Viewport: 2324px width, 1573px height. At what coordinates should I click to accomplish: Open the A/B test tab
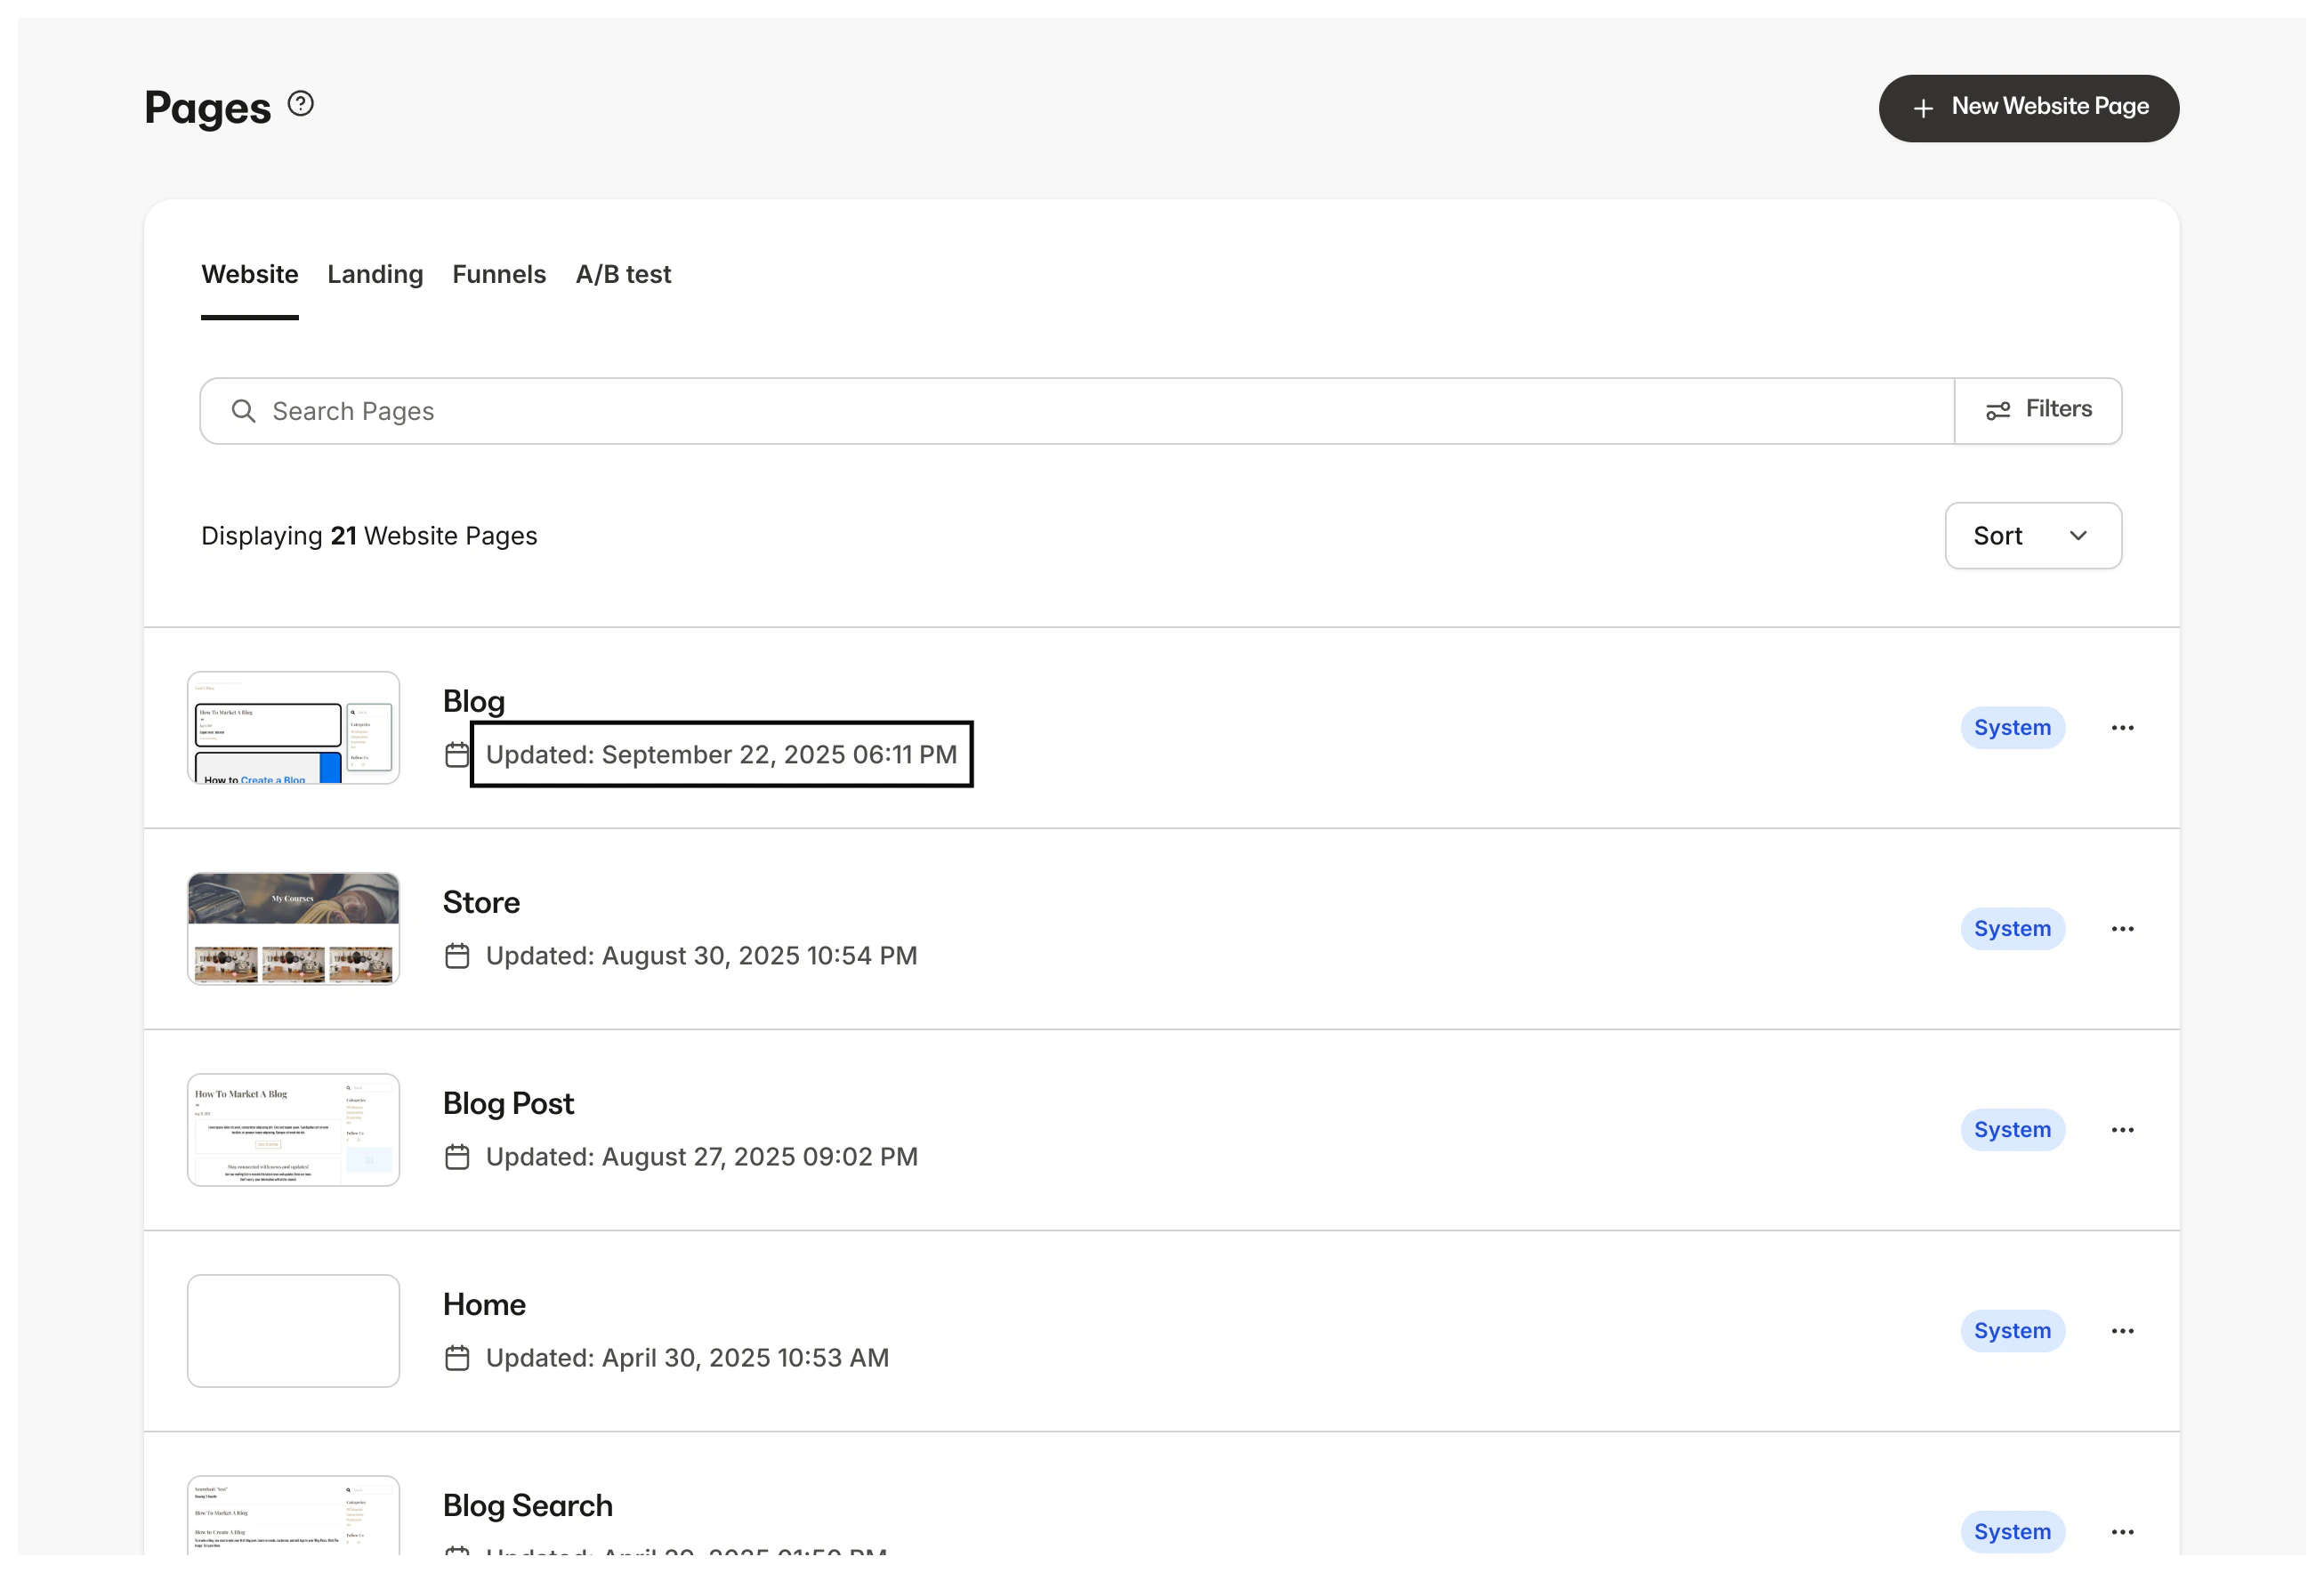(x=623, y=274)
